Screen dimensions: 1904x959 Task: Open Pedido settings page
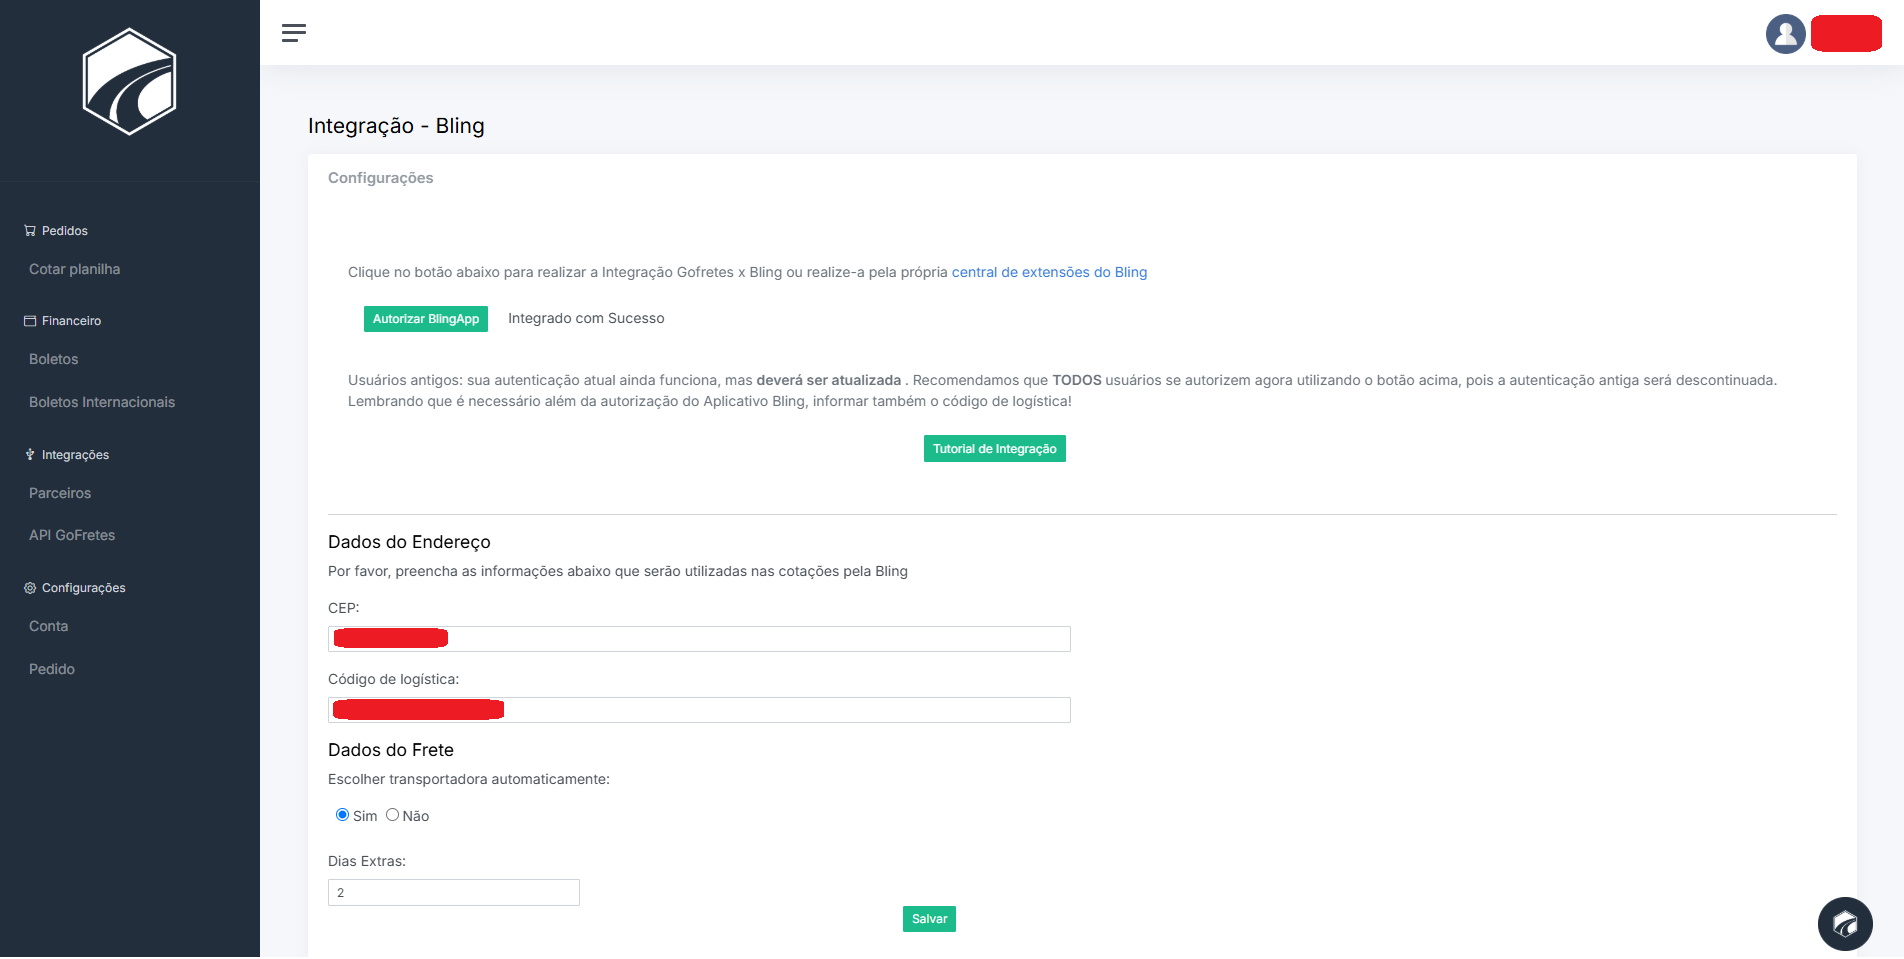(x=52, y=669)
